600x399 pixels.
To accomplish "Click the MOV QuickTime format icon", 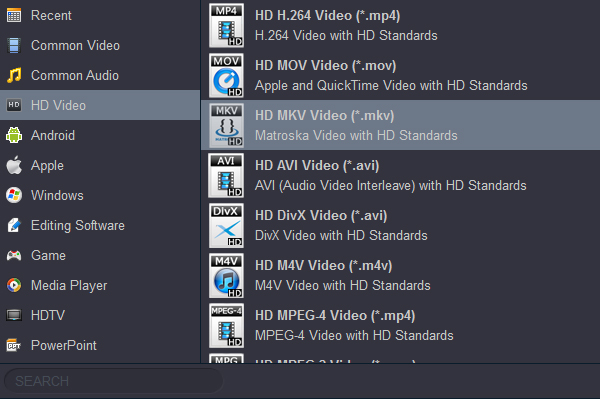I will [x=226, y=75].
